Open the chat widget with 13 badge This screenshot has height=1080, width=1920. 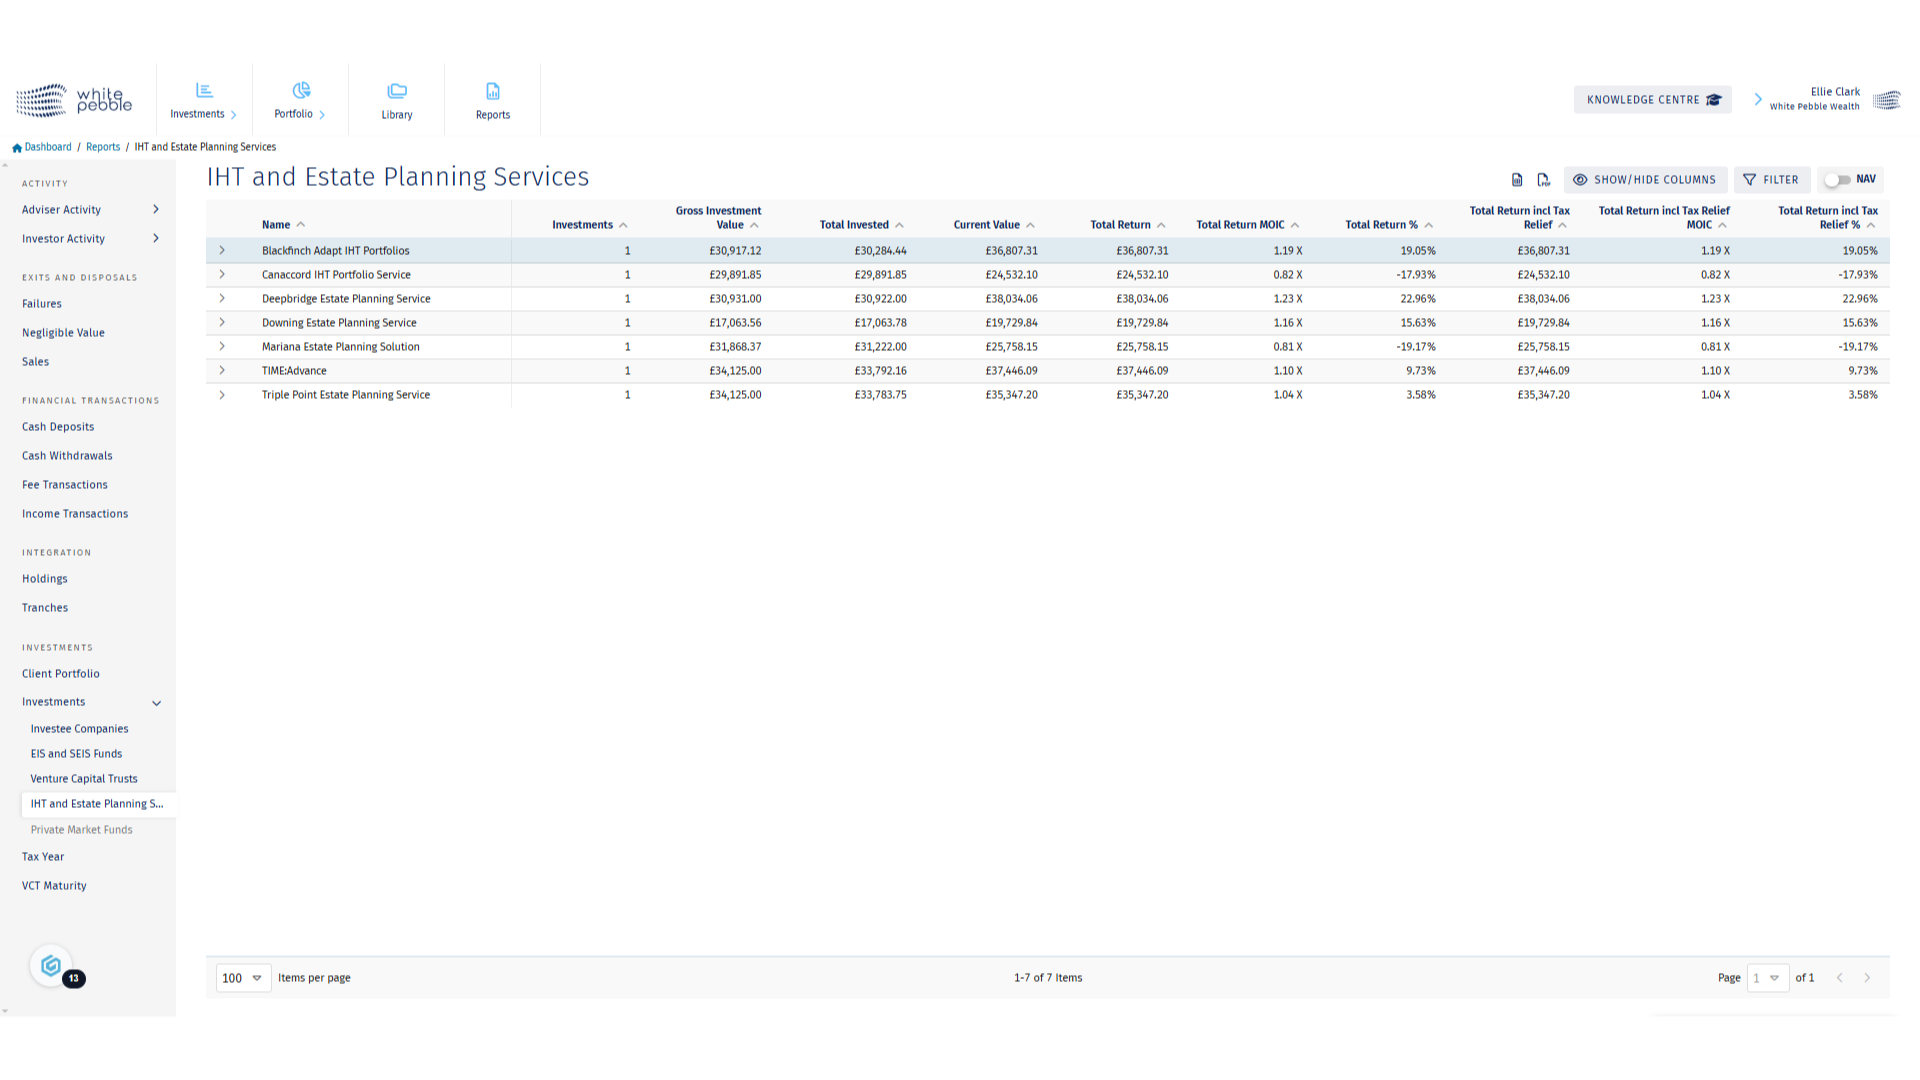coord(52,966)
